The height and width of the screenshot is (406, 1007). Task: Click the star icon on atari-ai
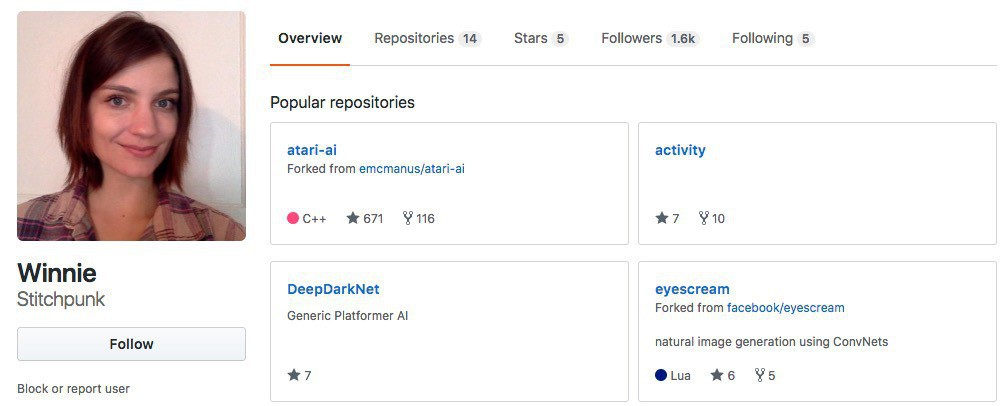tap(353, 218)
